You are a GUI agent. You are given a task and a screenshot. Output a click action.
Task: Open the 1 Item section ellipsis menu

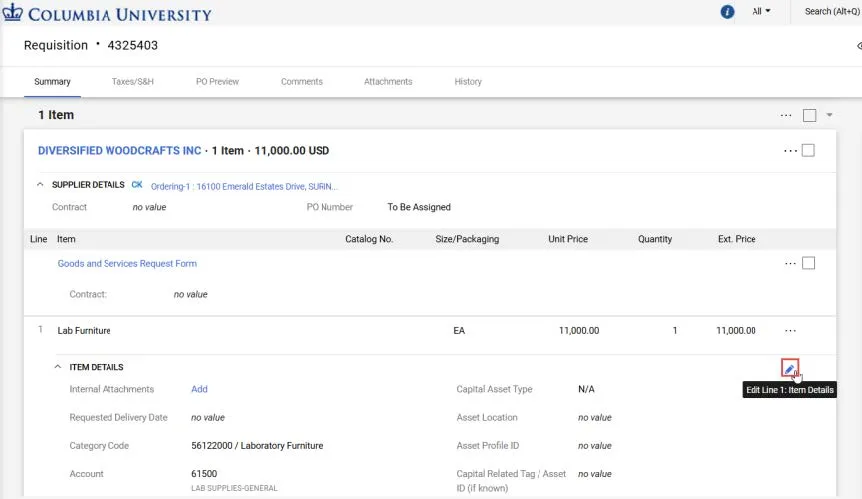(x=786, y=115)
